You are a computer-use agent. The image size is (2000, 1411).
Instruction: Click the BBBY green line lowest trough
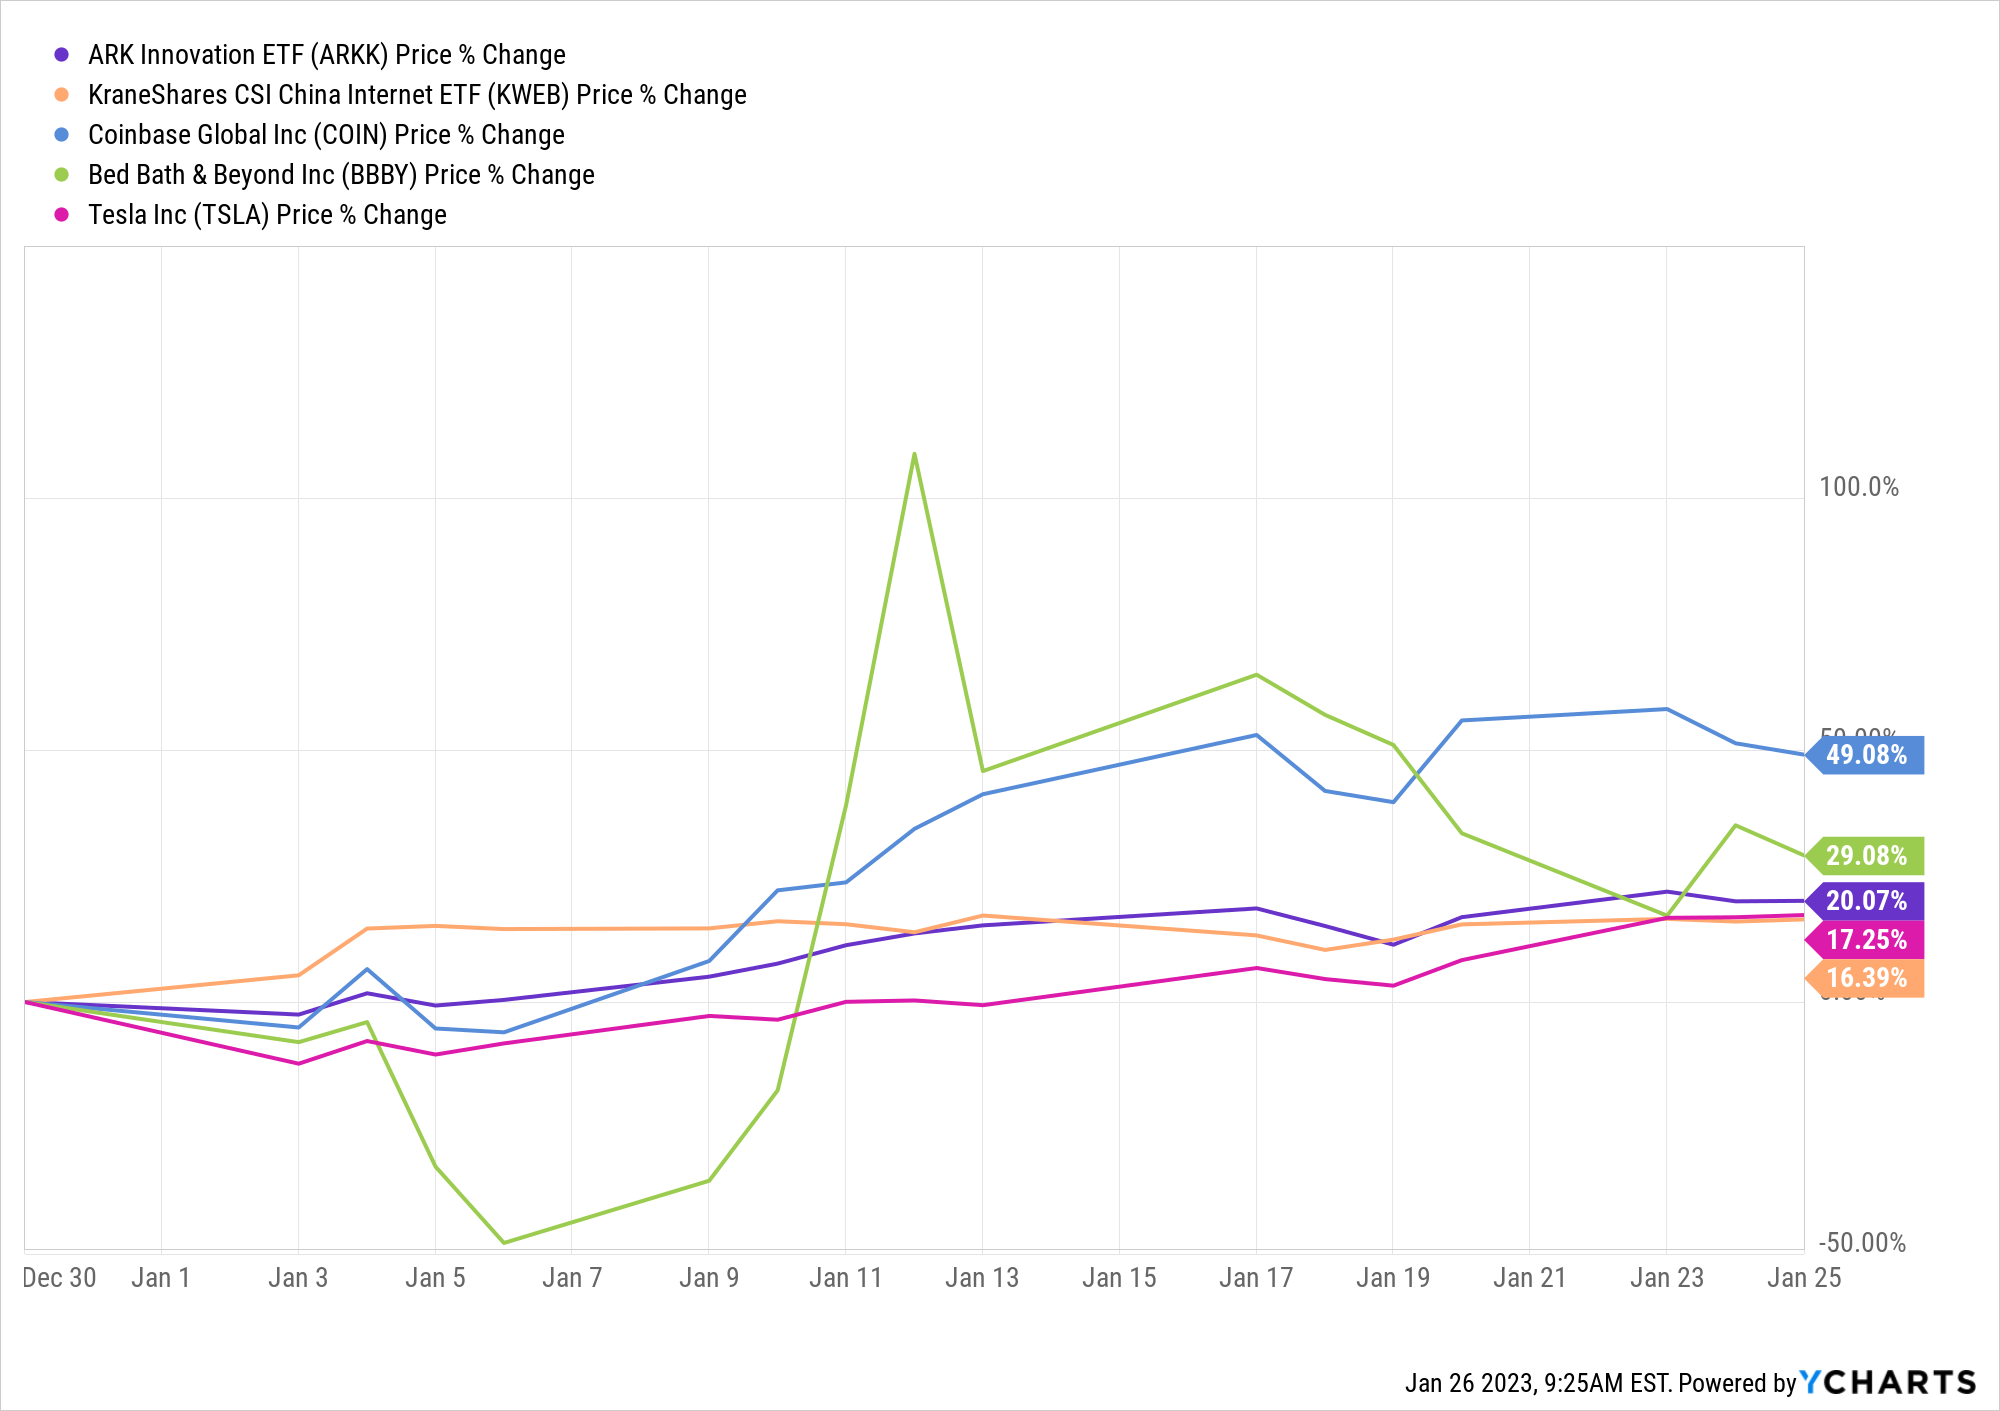(503, 1243)
